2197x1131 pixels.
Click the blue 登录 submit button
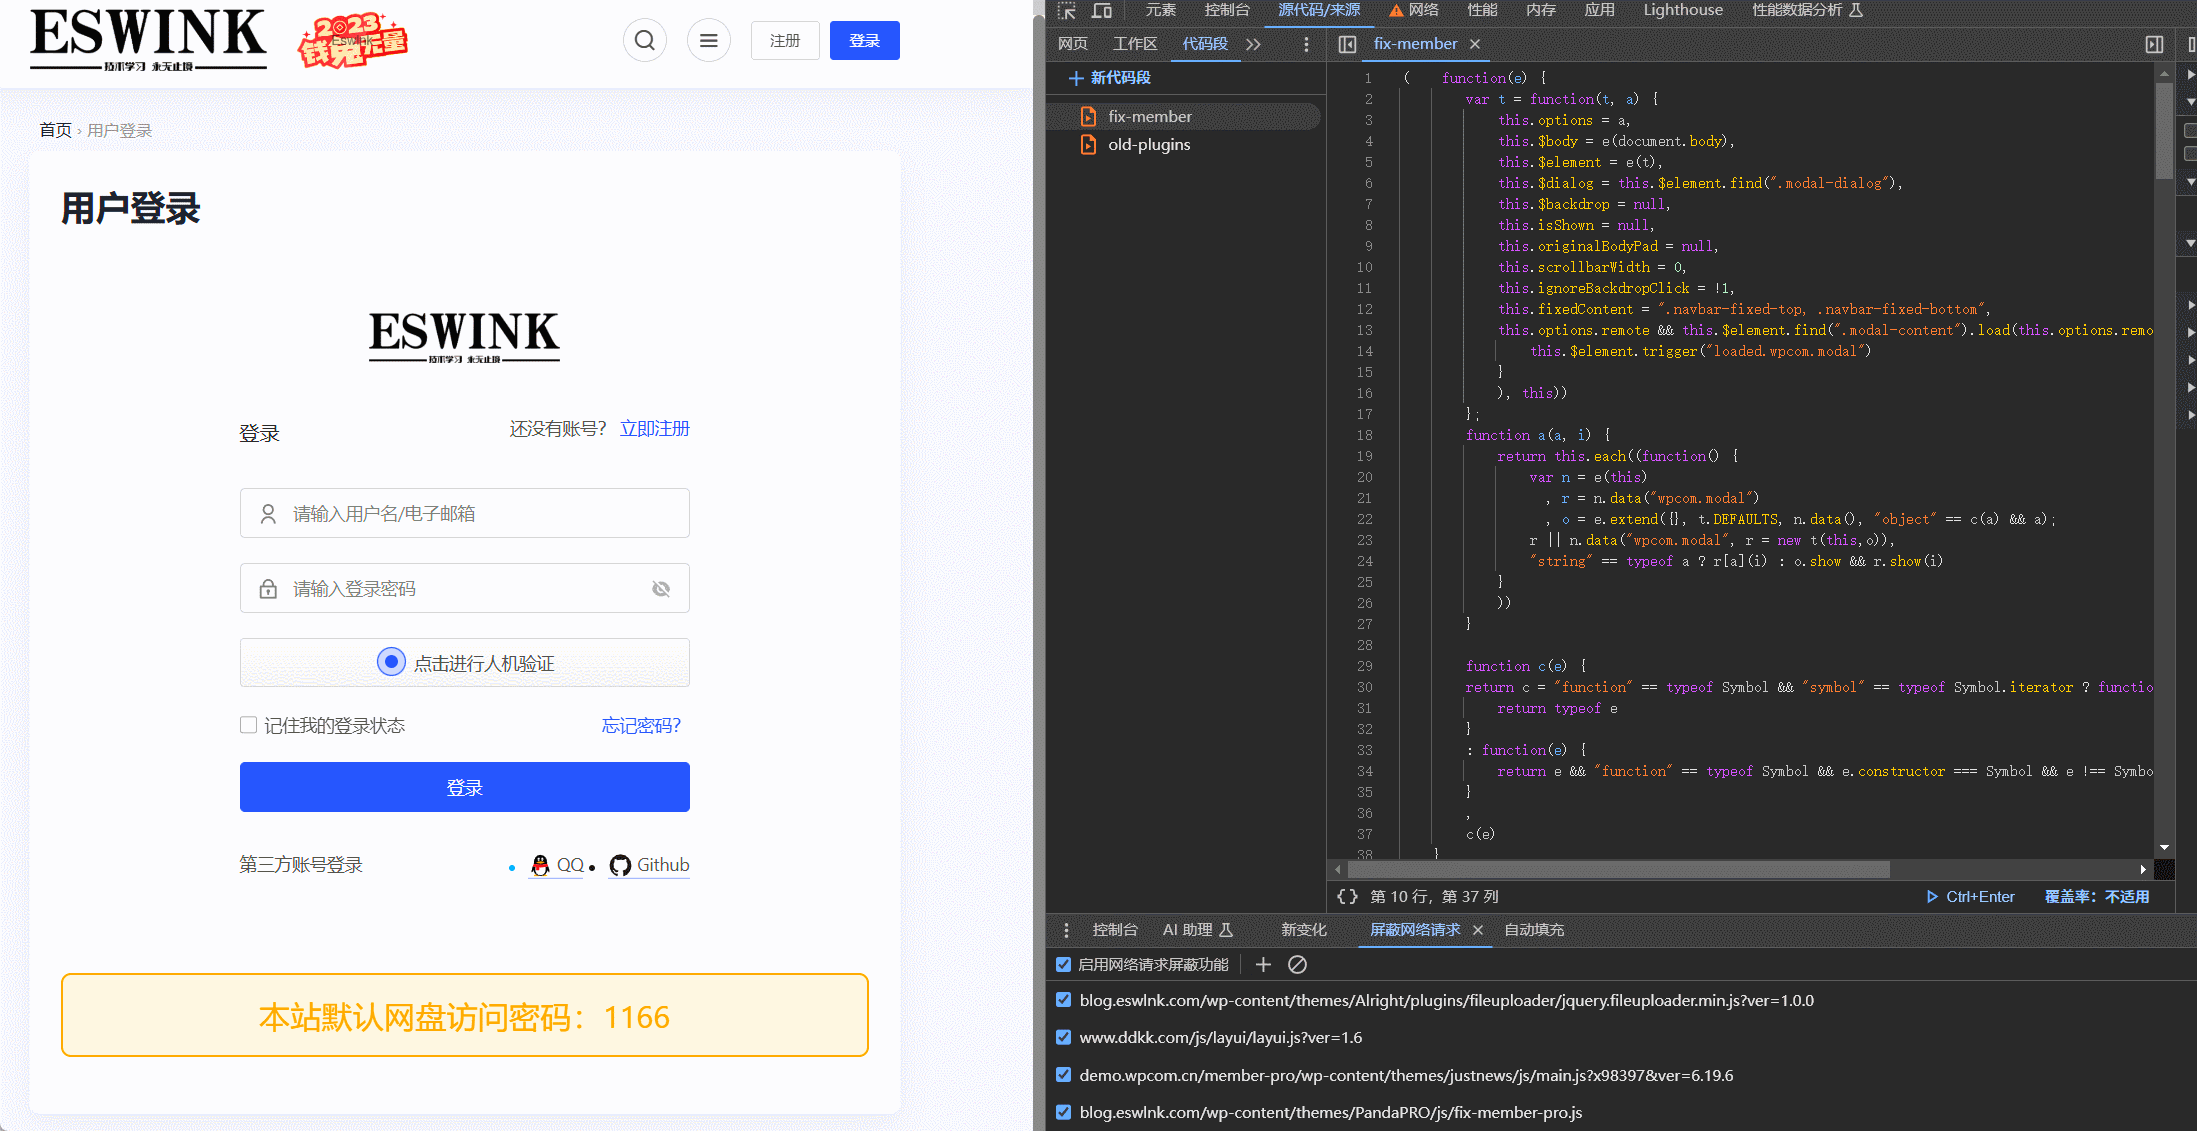(464, 787)
